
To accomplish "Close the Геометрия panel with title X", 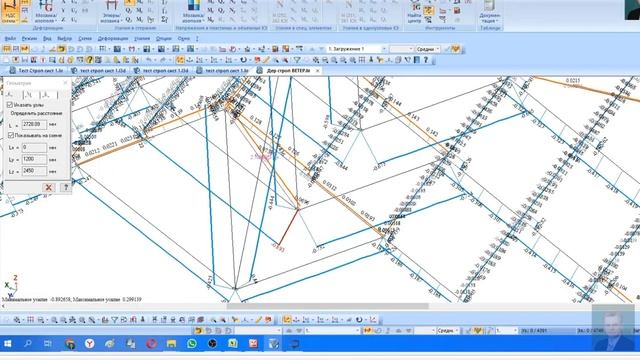I will (65, 83).
